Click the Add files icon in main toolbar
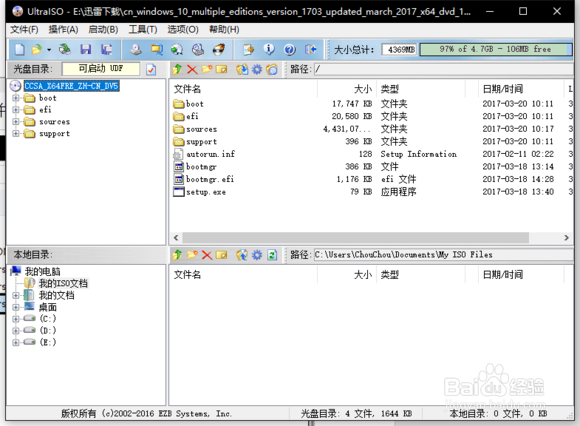 [248, 49]
